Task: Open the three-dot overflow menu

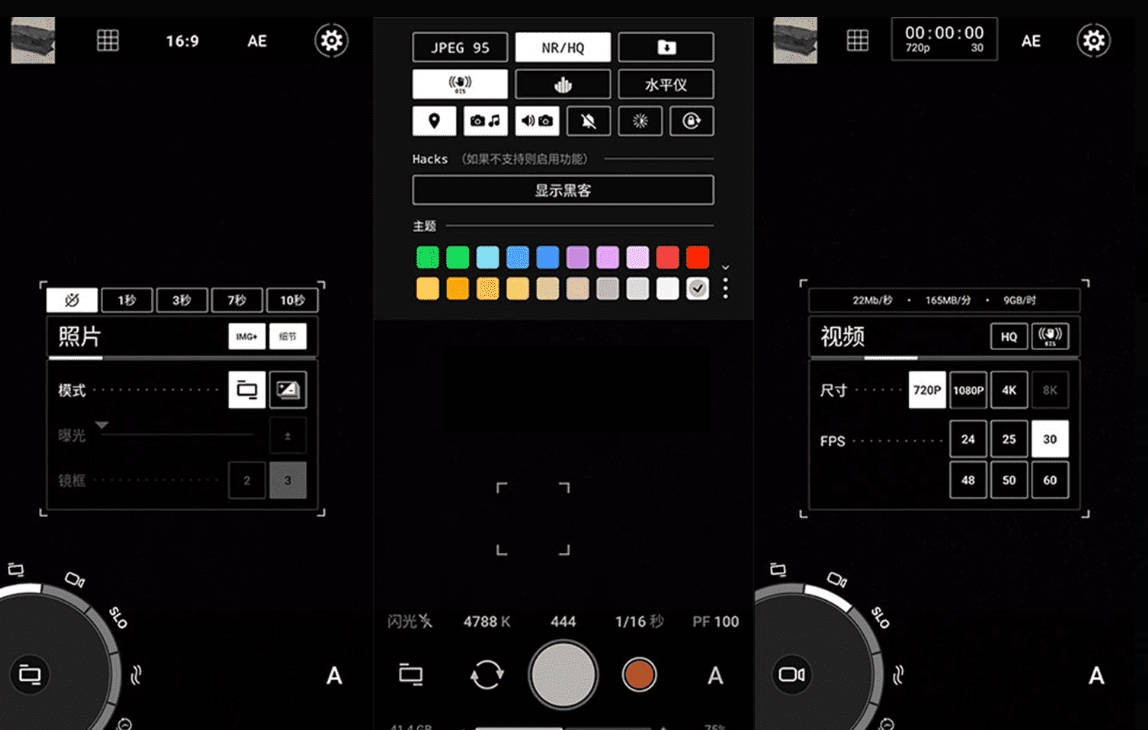Action: [x=725, y=290]
